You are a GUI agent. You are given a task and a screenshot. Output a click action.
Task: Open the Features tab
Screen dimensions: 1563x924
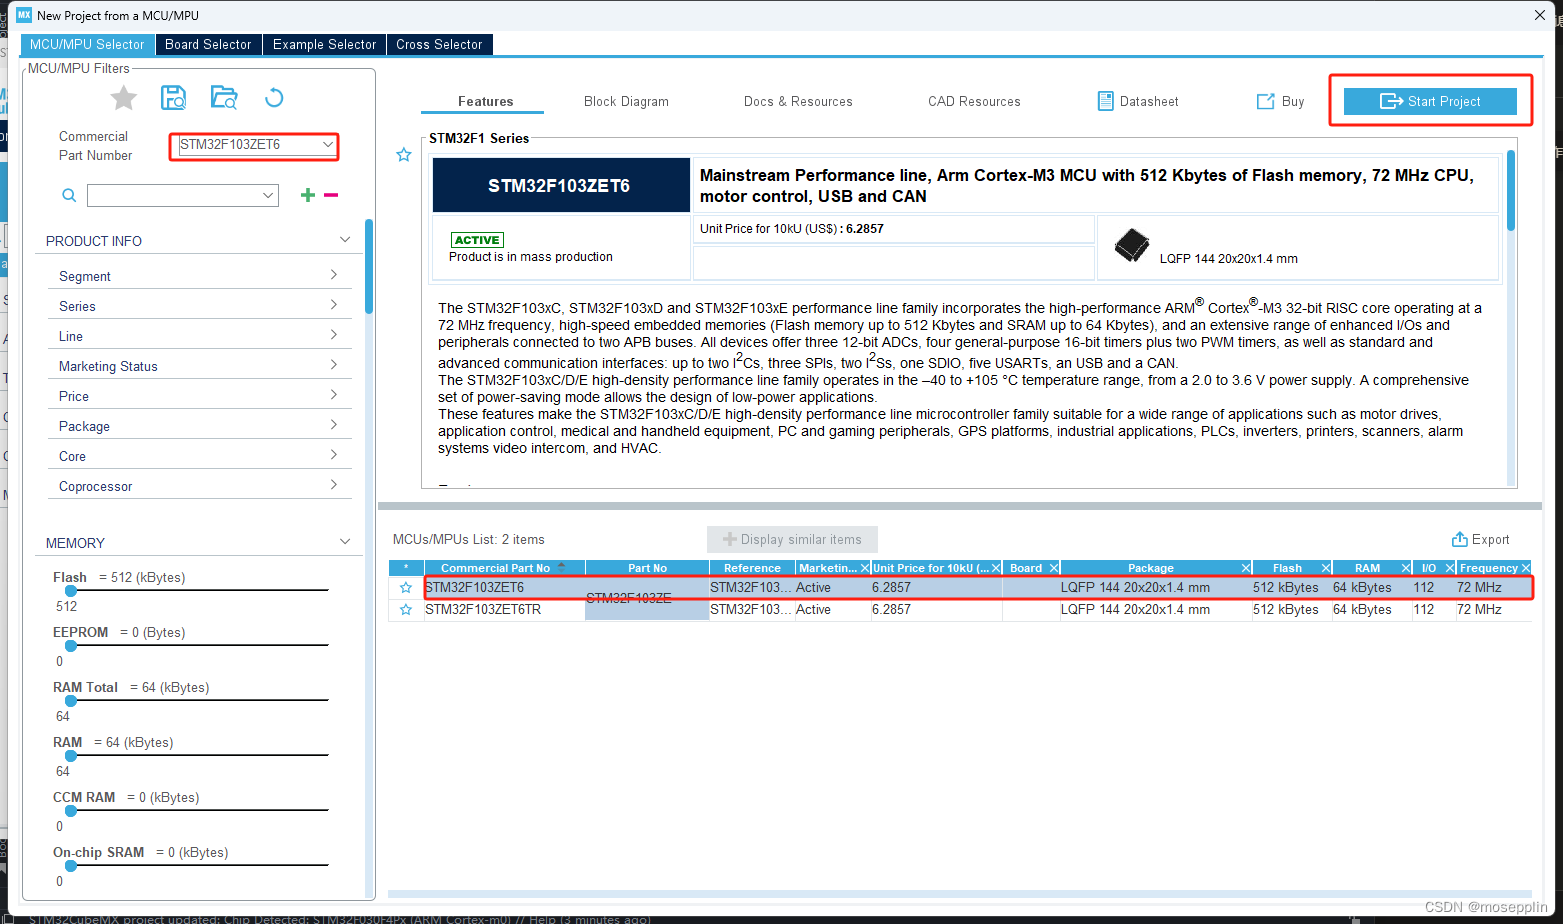click(485, 101)
